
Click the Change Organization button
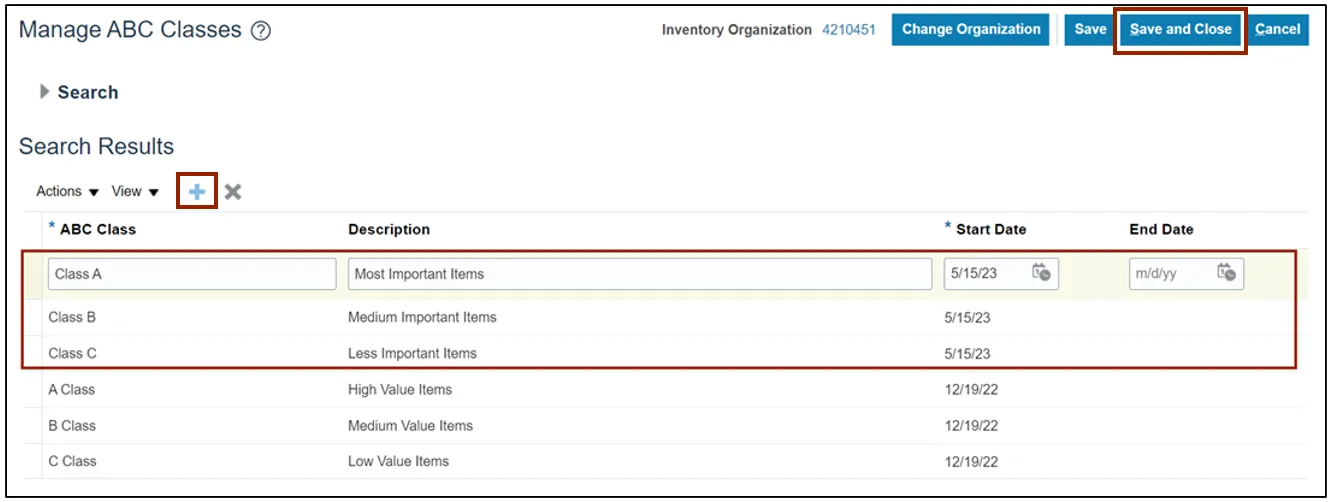tap(970, 30)
